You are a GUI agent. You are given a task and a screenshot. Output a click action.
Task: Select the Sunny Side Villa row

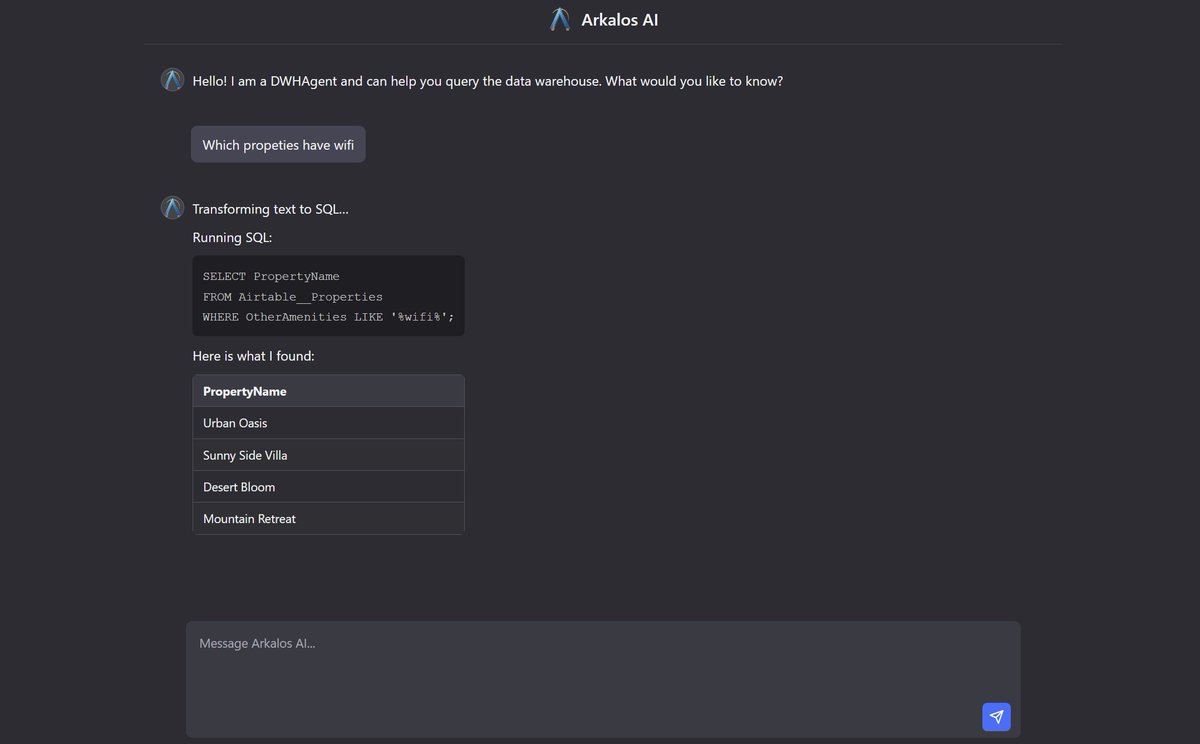328,455
